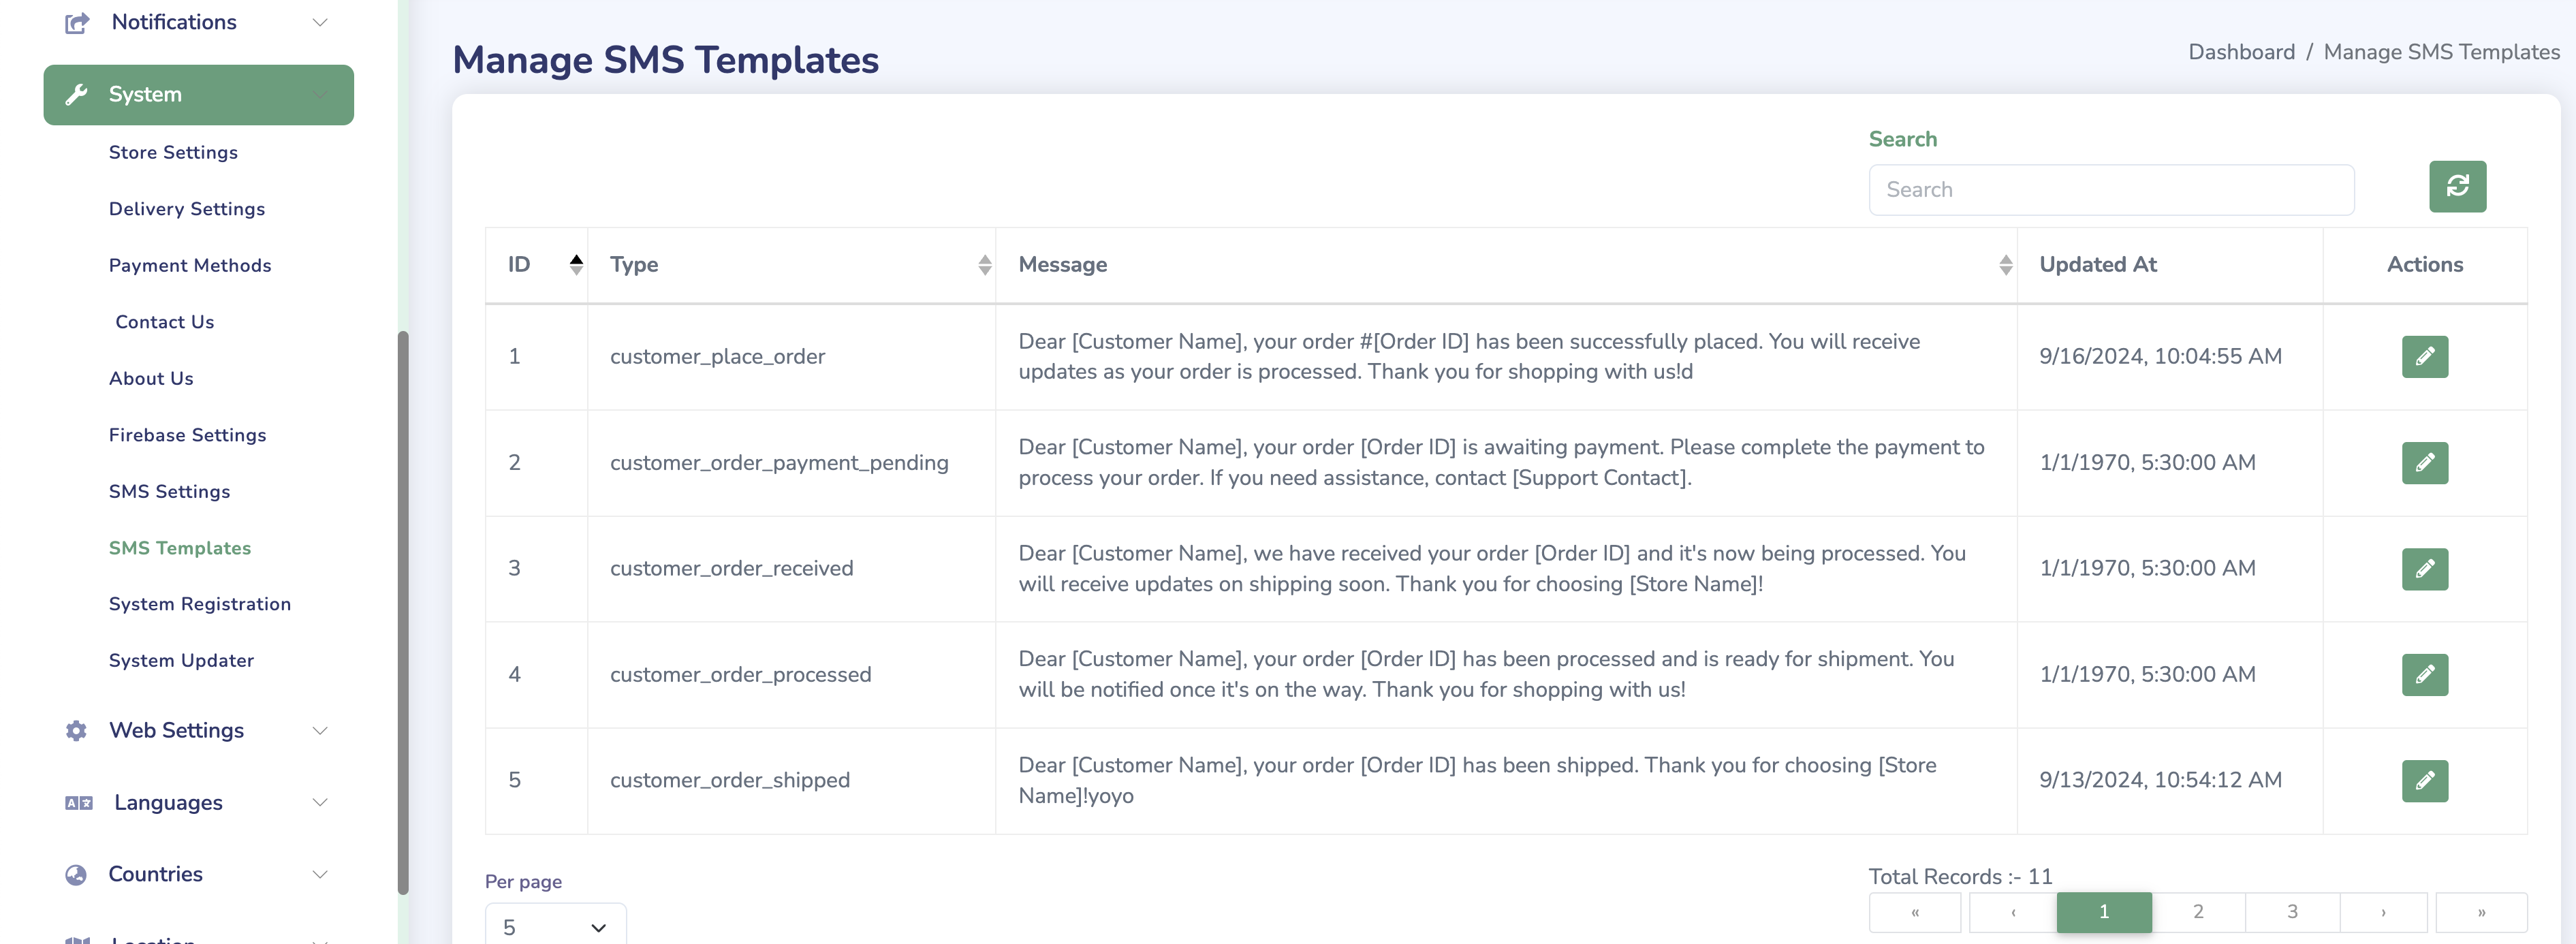Open System Registration page

pyautogui.click(x=200, y=604)
